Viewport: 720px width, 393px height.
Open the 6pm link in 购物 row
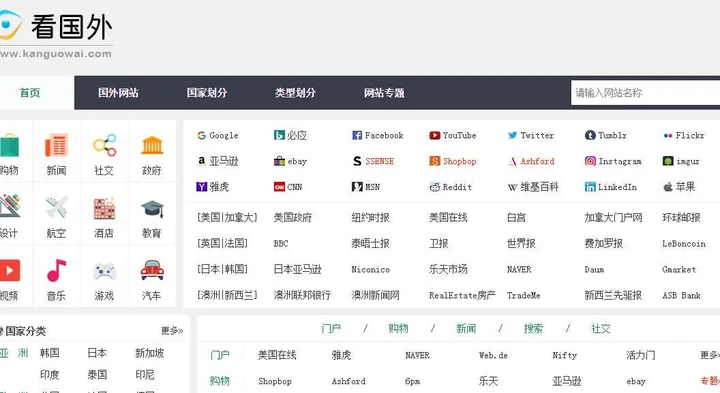[x=412, y=382]
